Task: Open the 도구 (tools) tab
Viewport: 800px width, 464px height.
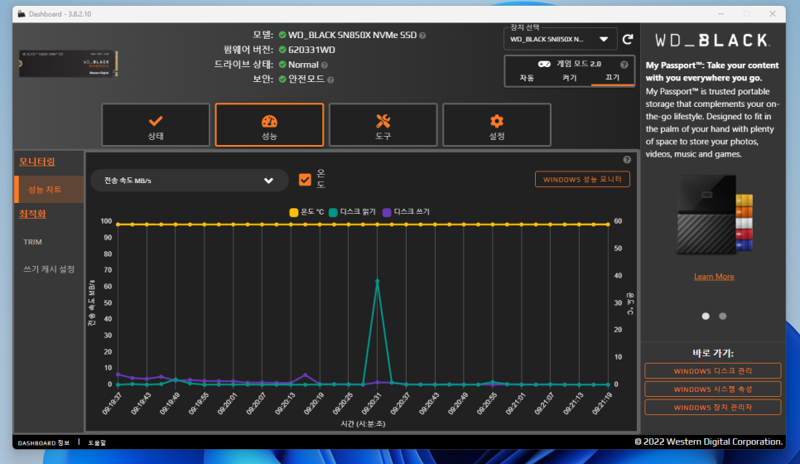Action: (383, 125)
